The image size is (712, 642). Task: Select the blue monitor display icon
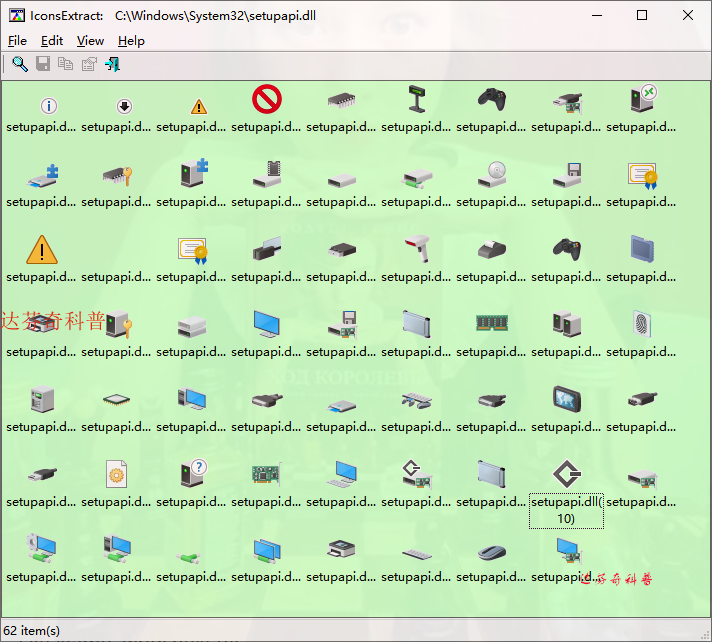[267, 324]
